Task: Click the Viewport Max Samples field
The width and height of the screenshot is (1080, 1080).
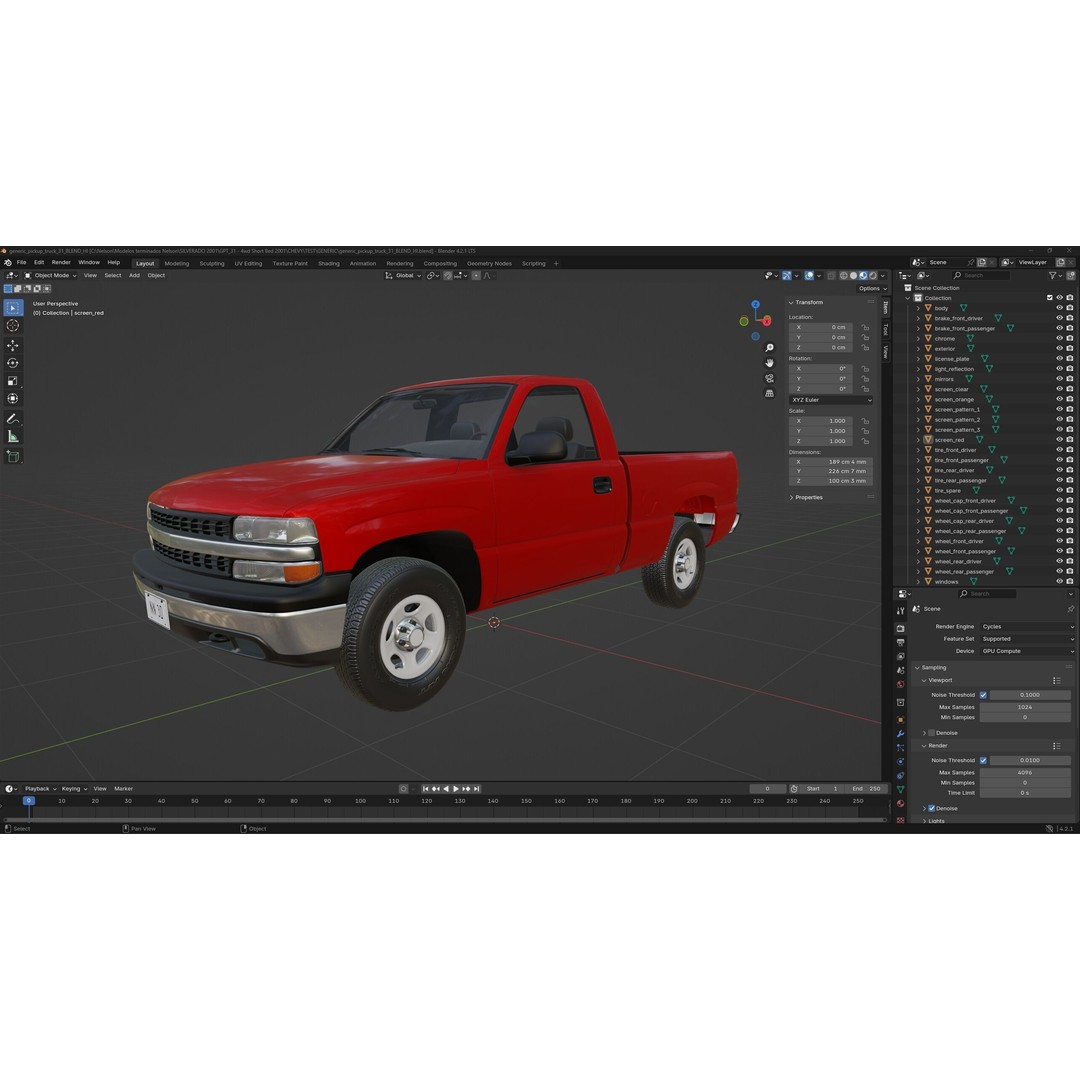Action: click(x=1025, y=707)
